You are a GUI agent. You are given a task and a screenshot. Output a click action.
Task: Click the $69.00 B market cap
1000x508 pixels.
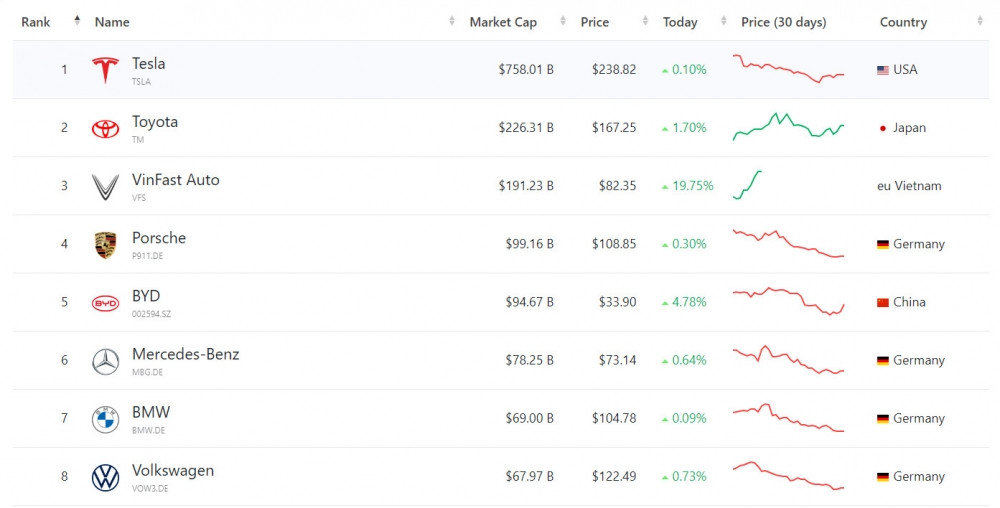tap(529, 418)
